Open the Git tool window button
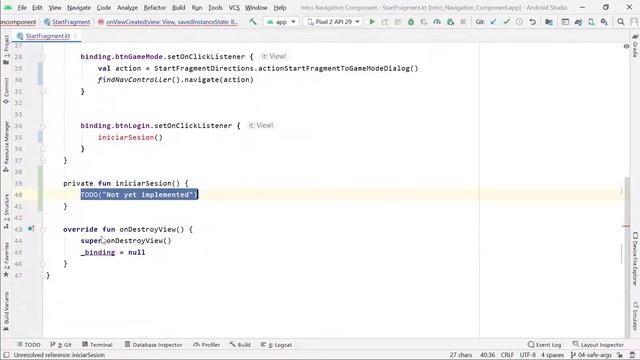 (x=61, y=345)
